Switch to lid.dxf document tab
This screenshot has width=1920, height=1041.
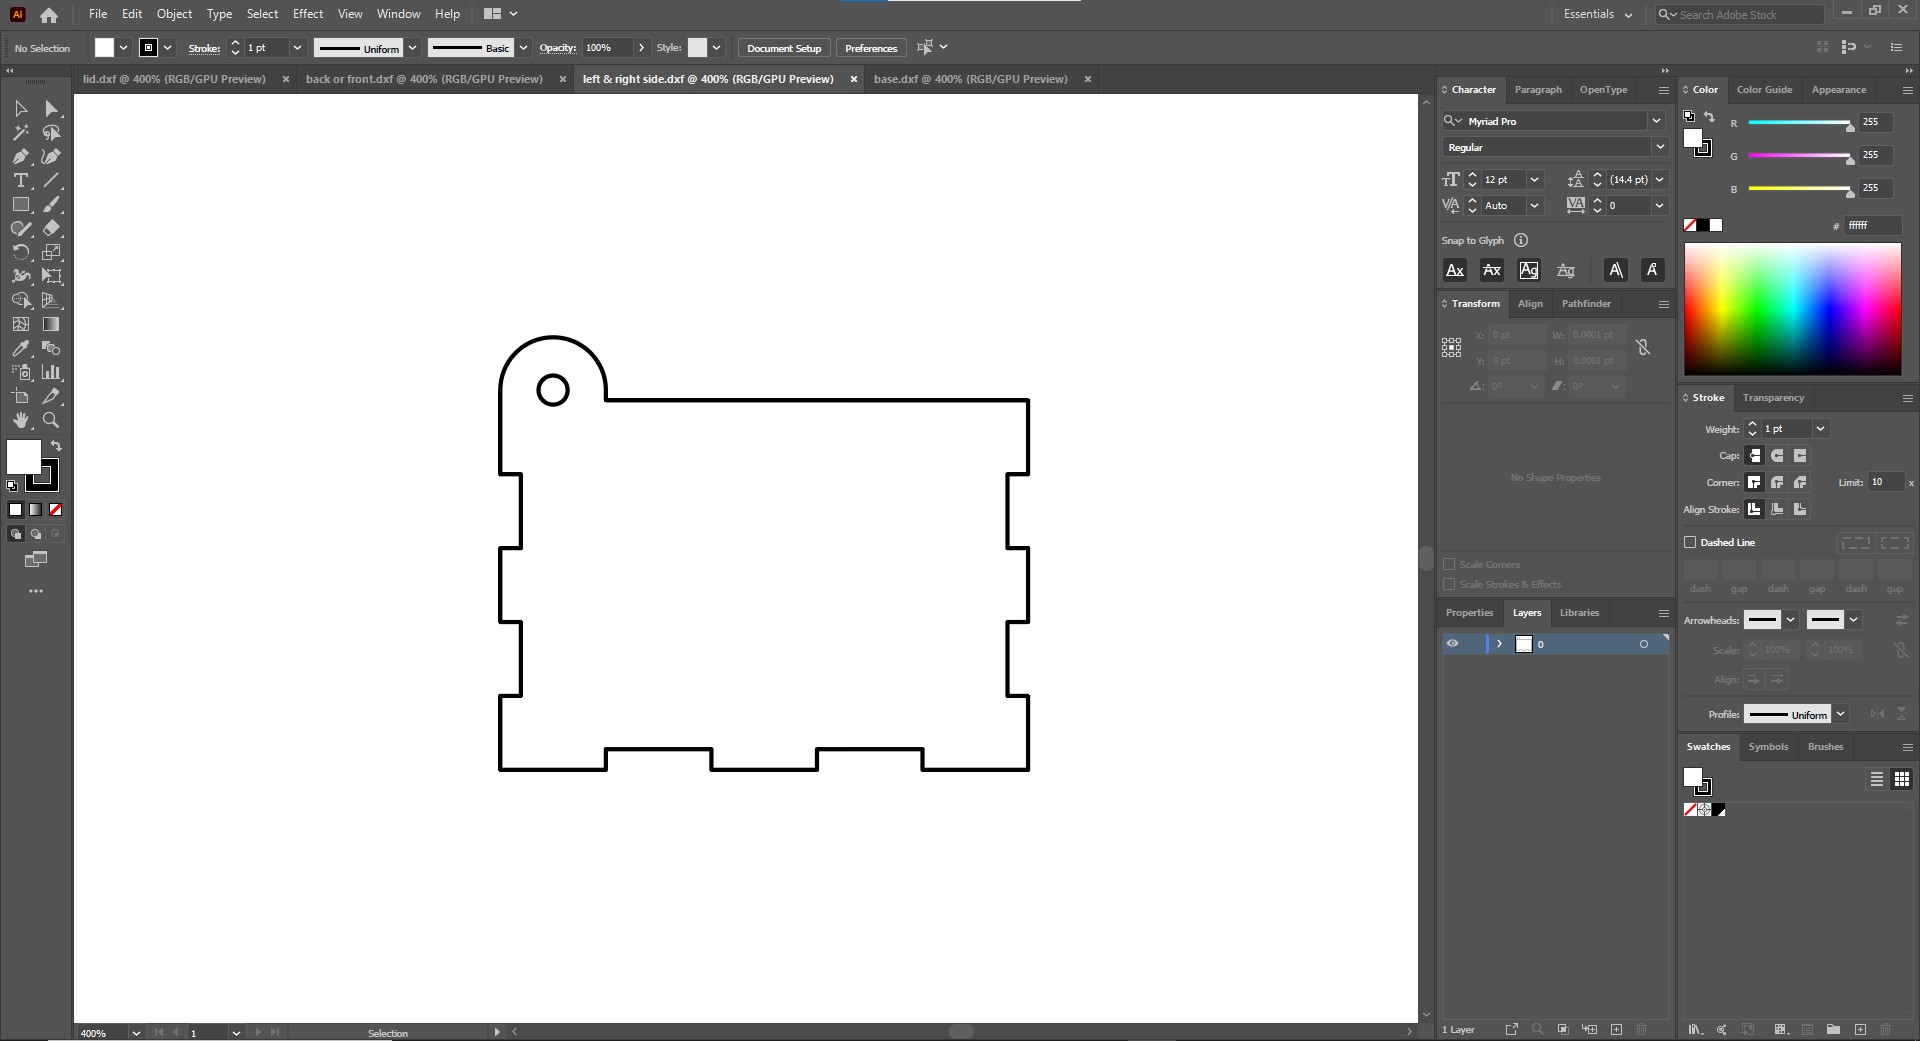point(174,79)
